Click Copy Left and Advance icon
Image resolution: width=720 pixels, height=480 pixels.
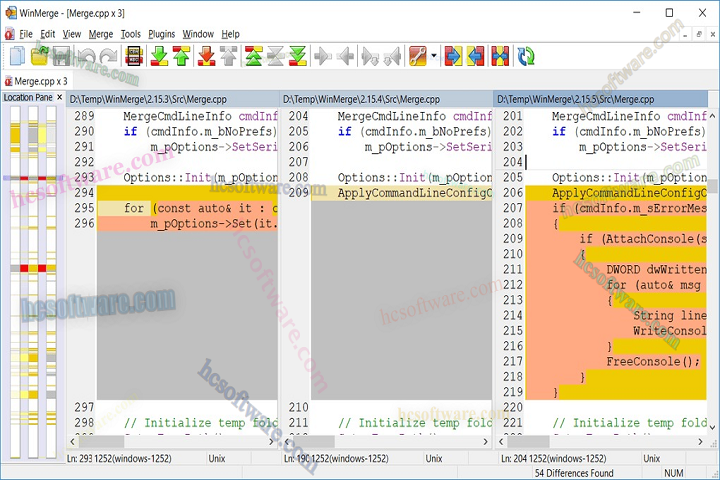(393, 56)
